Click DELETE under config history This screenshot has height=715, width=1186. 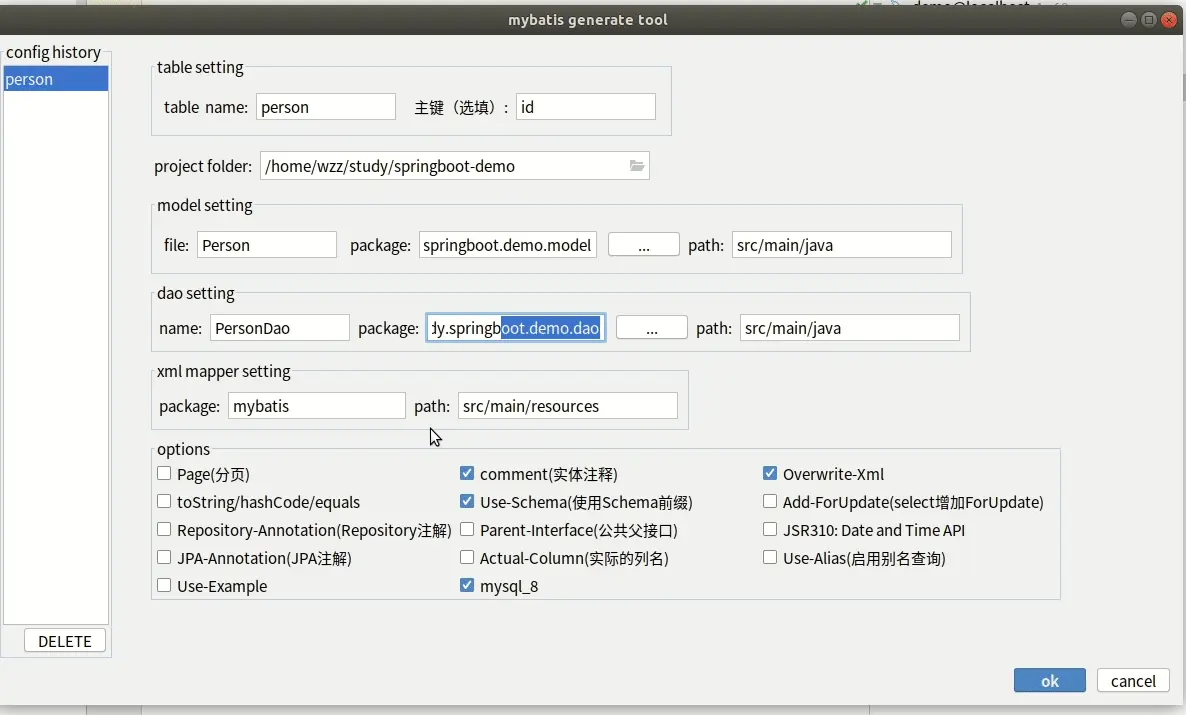[x=64, y=641]
